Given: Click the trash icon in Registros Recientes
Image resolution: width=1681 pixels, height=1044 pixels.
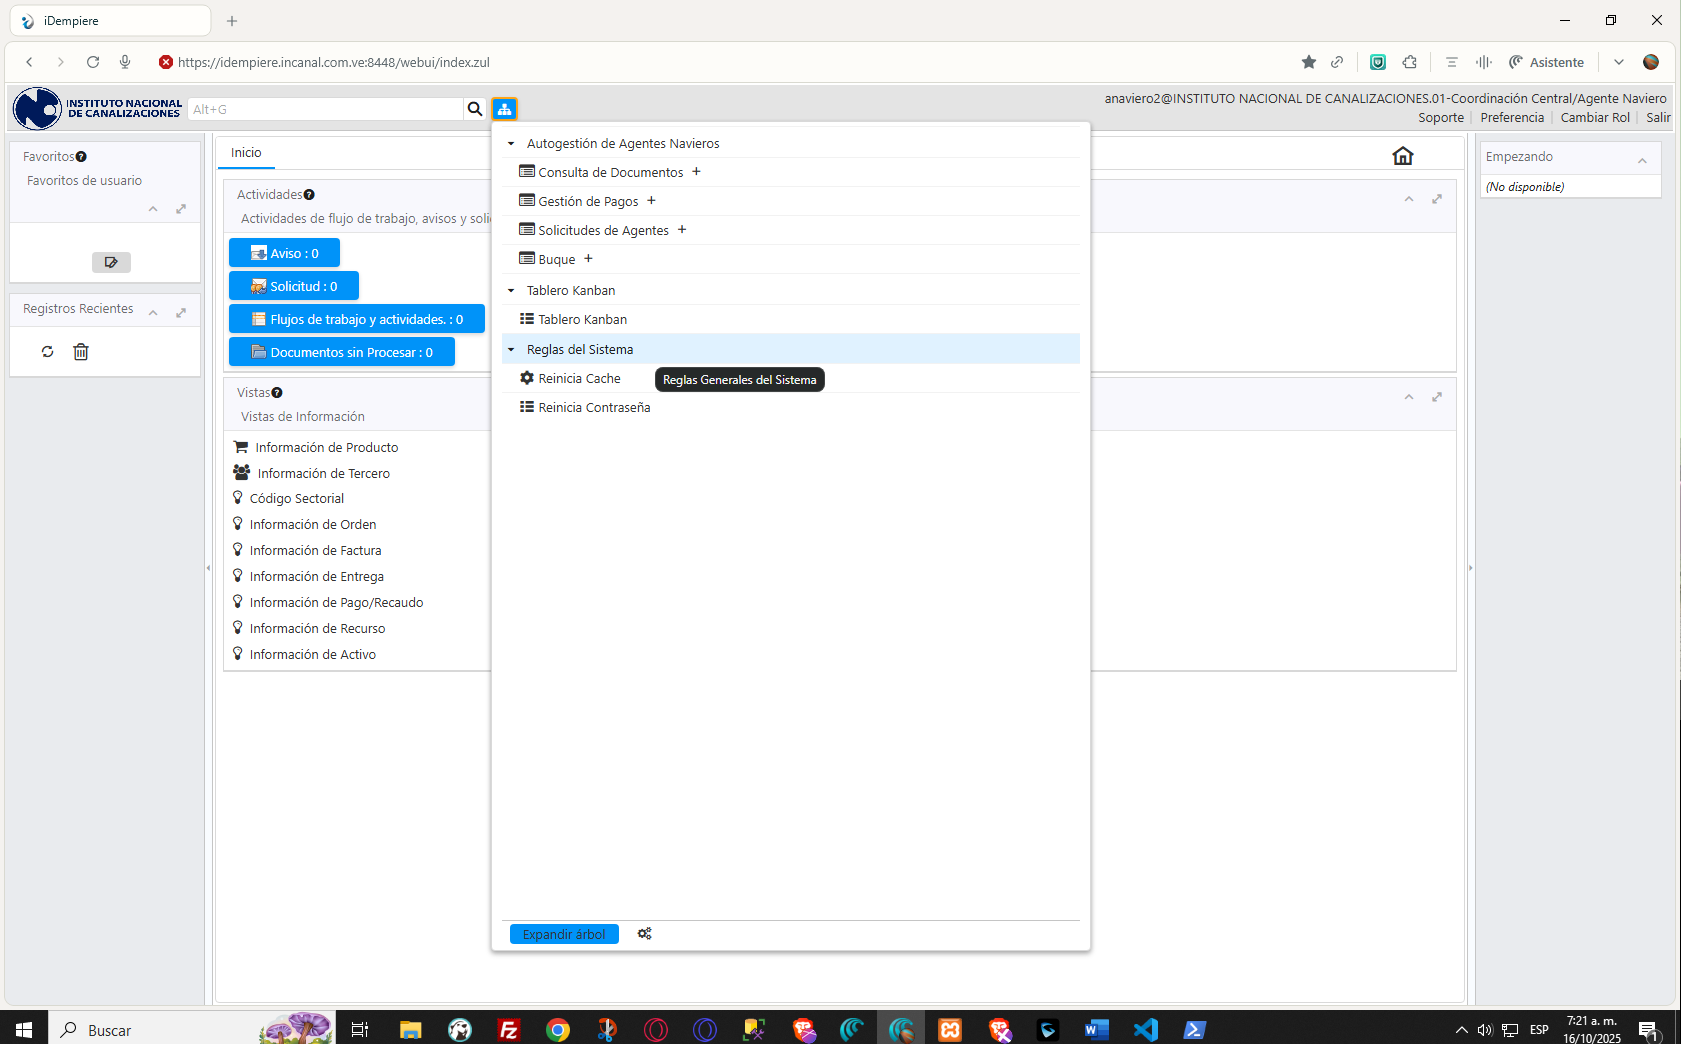Looking at the screenshot, I should [81, 352].
